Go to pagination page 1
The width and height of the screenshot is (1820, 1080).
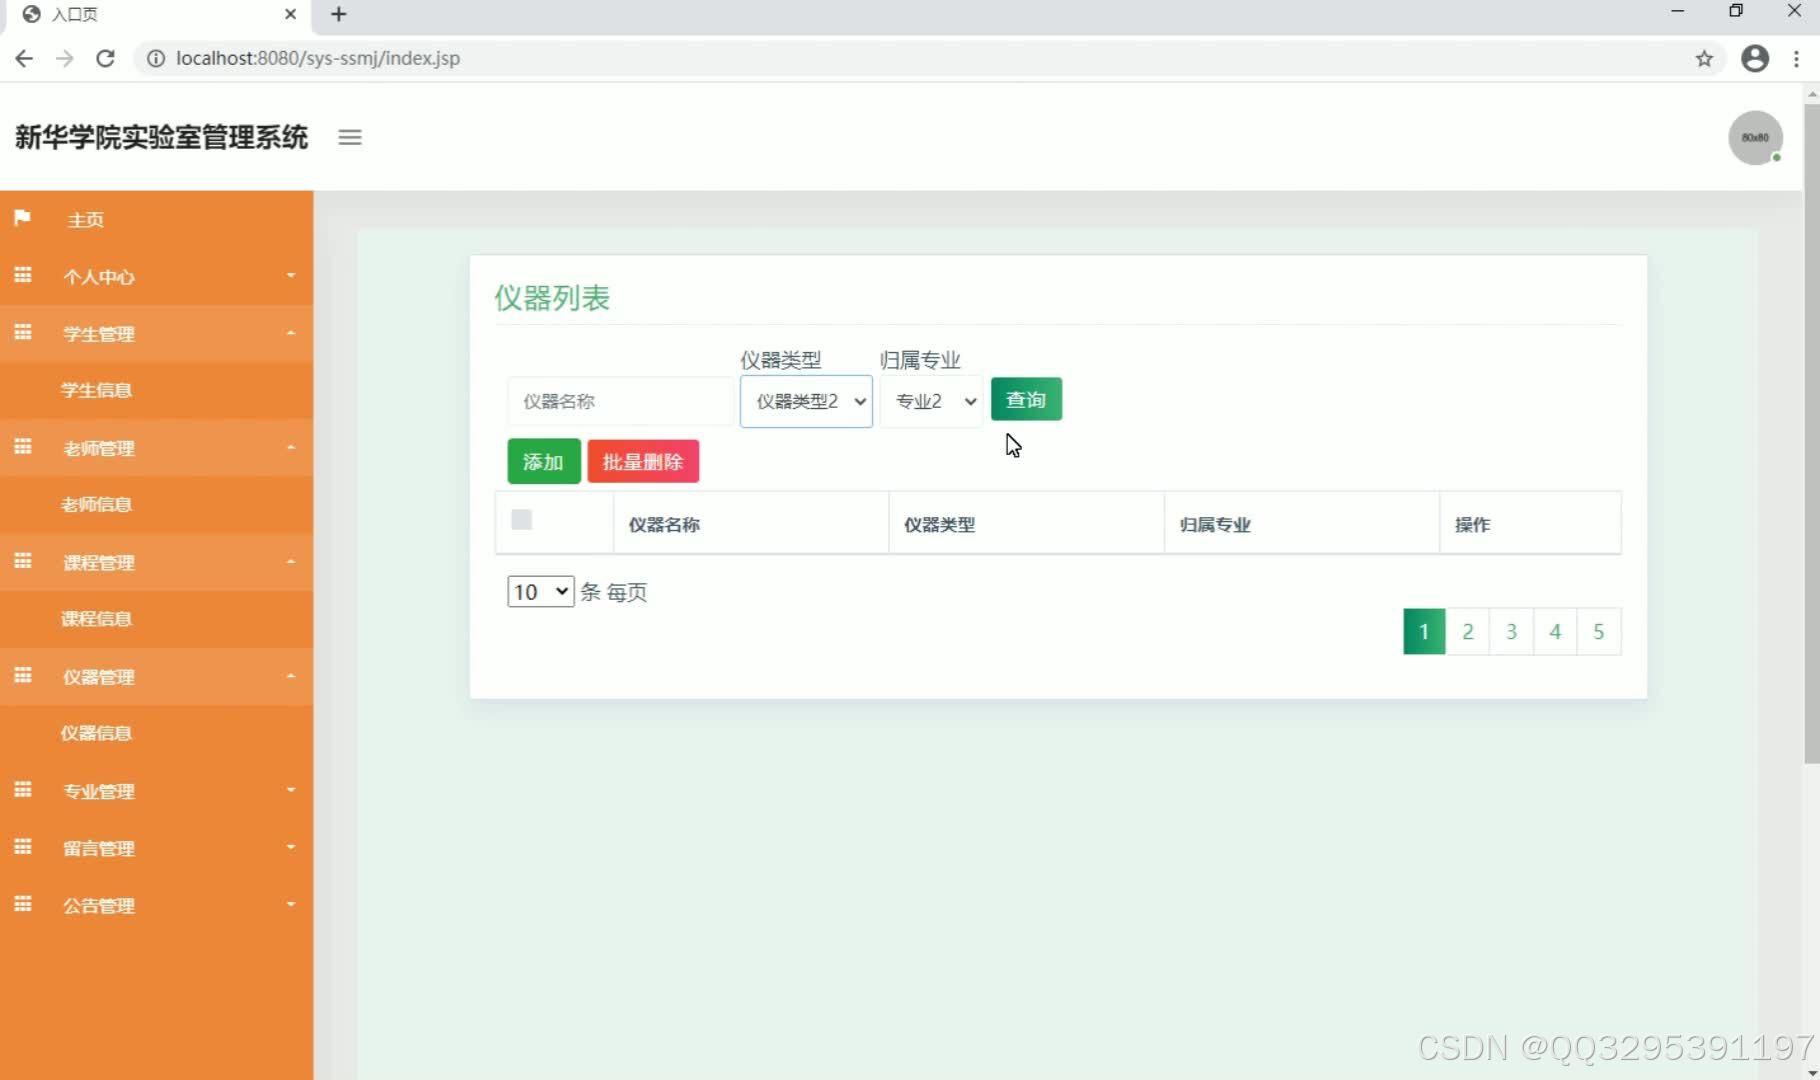click(1424, 631)
